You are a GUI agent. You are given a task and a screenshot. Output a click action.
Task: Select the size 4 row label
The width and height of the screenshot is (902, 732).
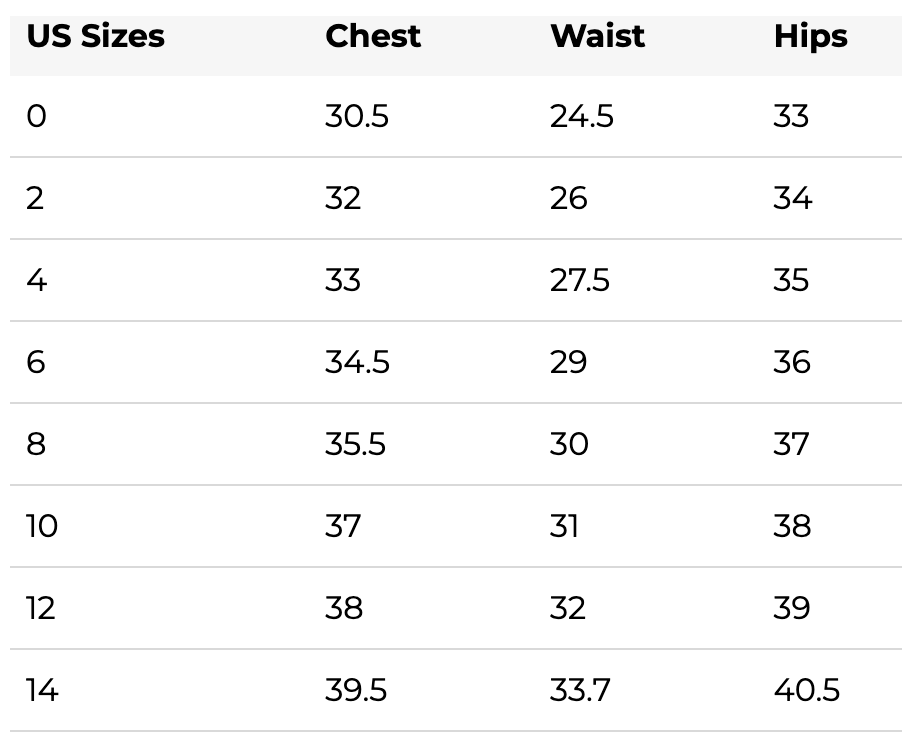tap(36, 280)
